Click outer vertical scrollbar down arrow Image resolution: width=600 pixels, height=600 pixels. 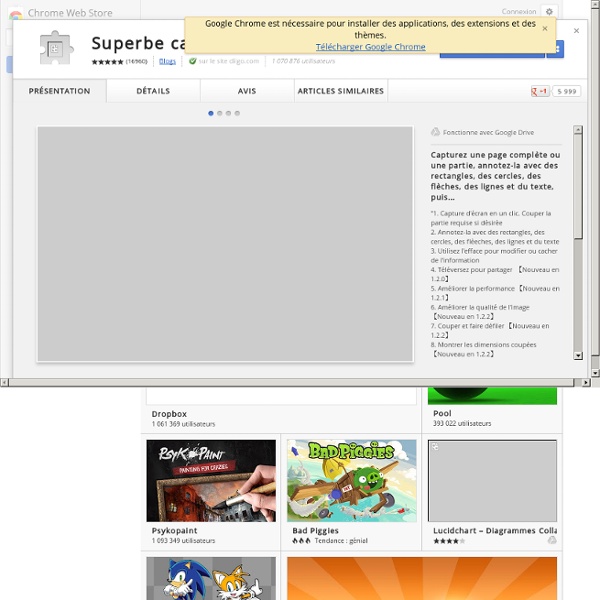click(x=595, y=373)
